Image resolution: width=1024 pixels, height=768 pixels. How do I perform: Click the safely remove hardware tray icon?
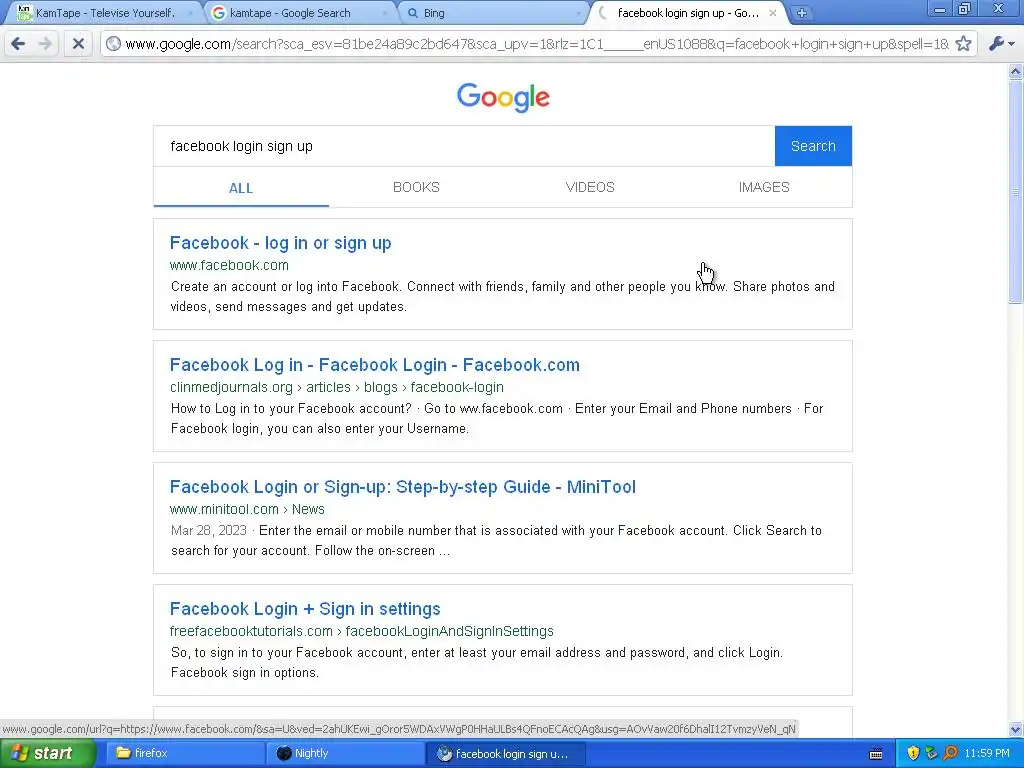point(931,753)
